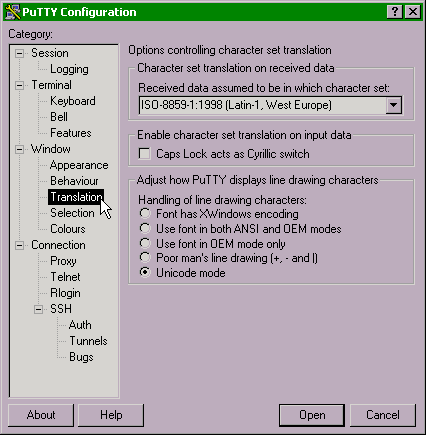
Task: Select the Terminal category
Action: coord(51,85)
